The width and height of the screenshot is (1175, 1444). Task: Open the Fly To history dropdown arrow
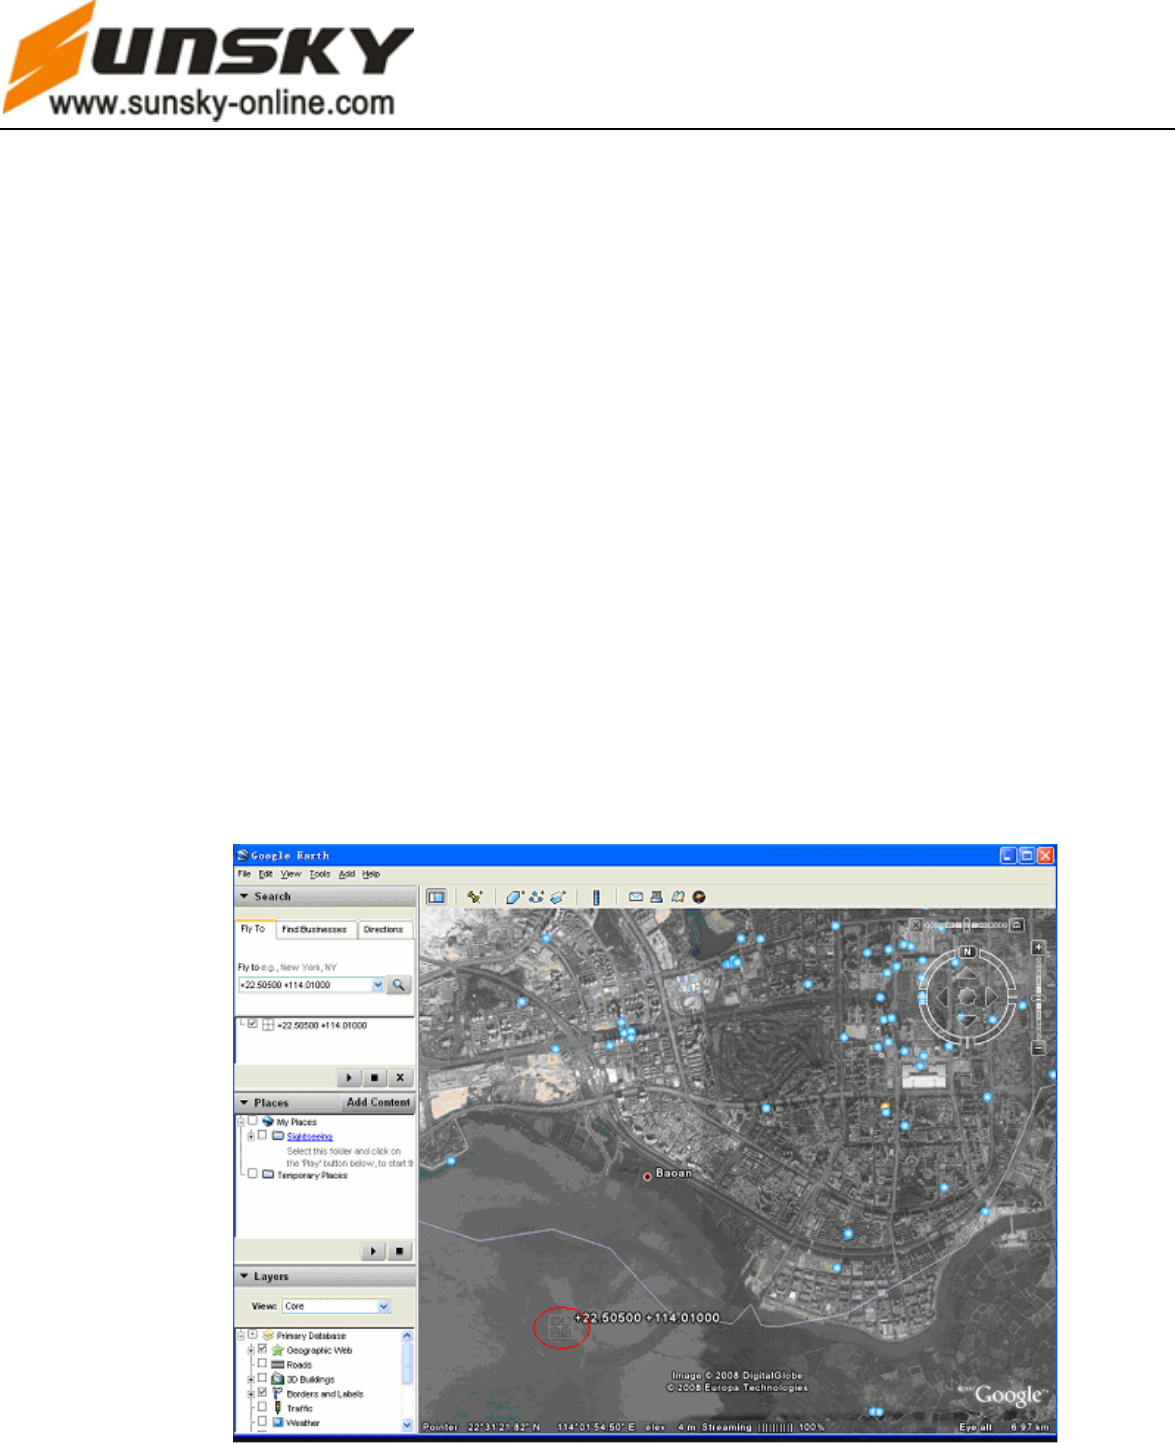click(378, 985)
